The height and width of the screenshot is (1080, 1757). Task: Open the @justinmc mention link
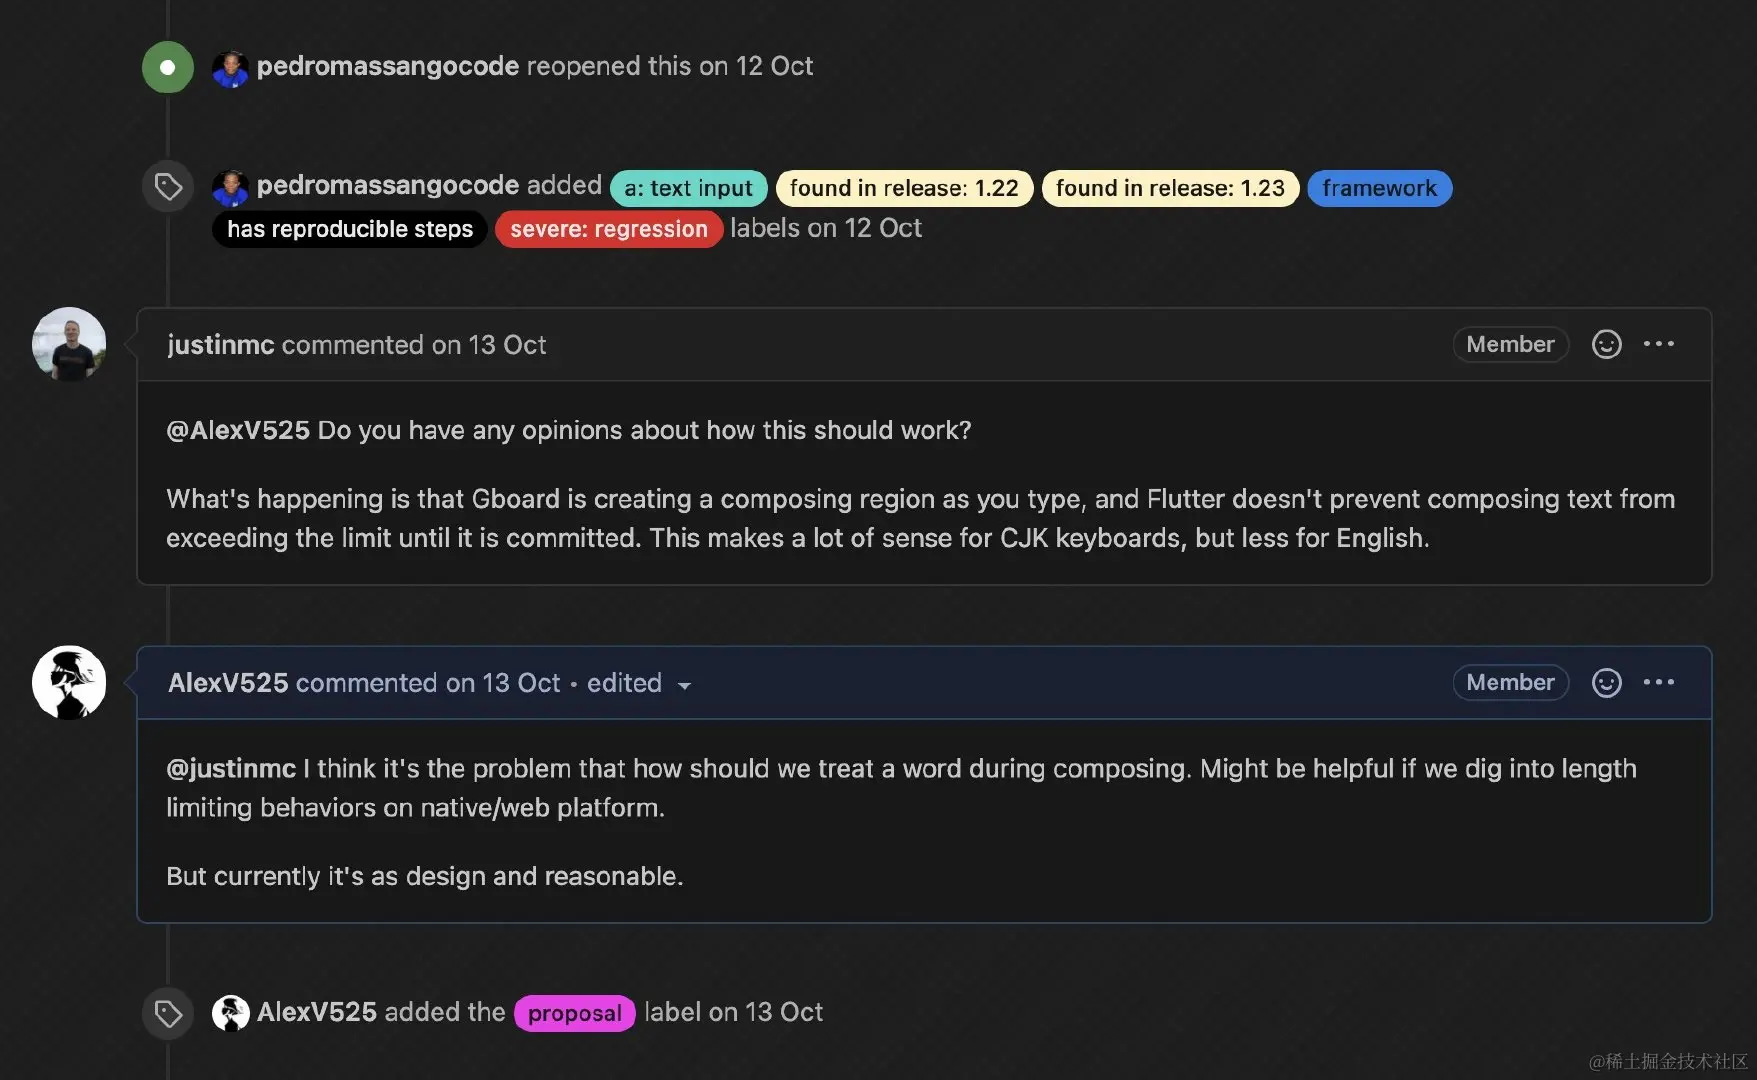[231, 768]
